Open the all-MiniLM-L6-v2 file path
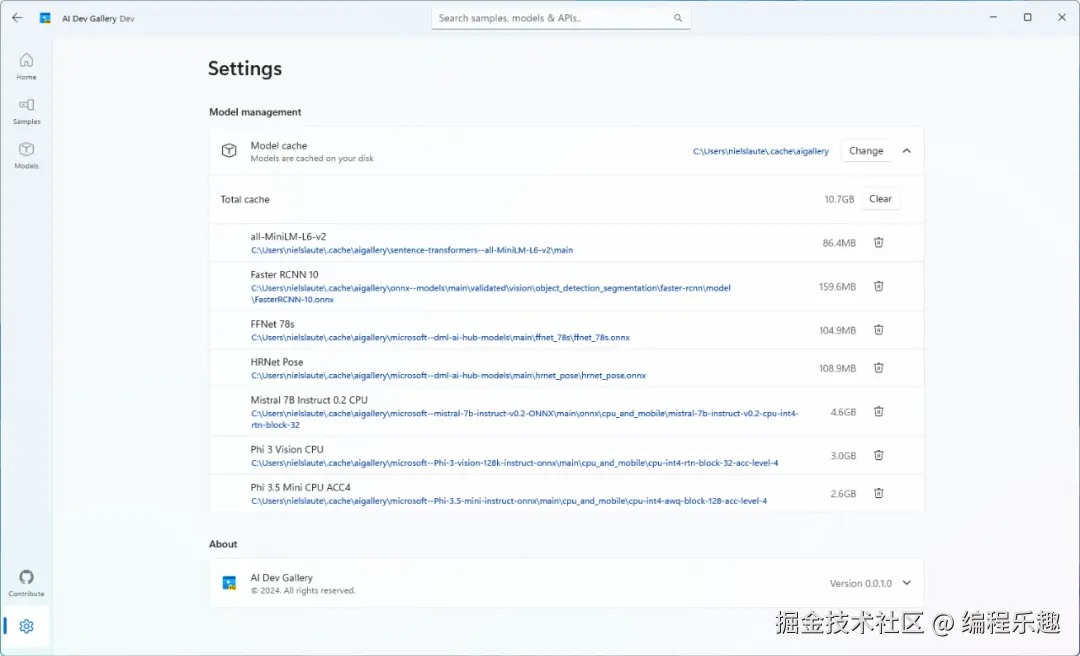Viewport: 1080px width, 656px height. [x=412, y=250]
